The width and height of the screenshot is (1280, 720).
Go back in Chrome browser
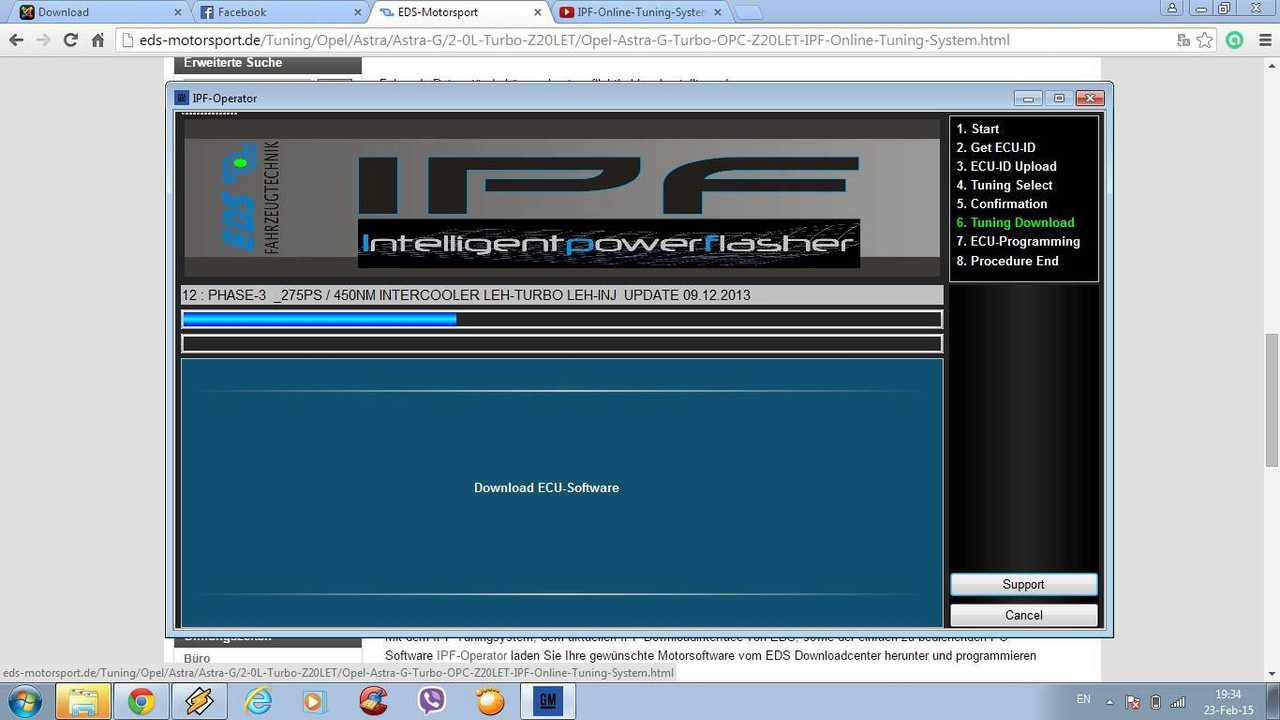point(16,41)
